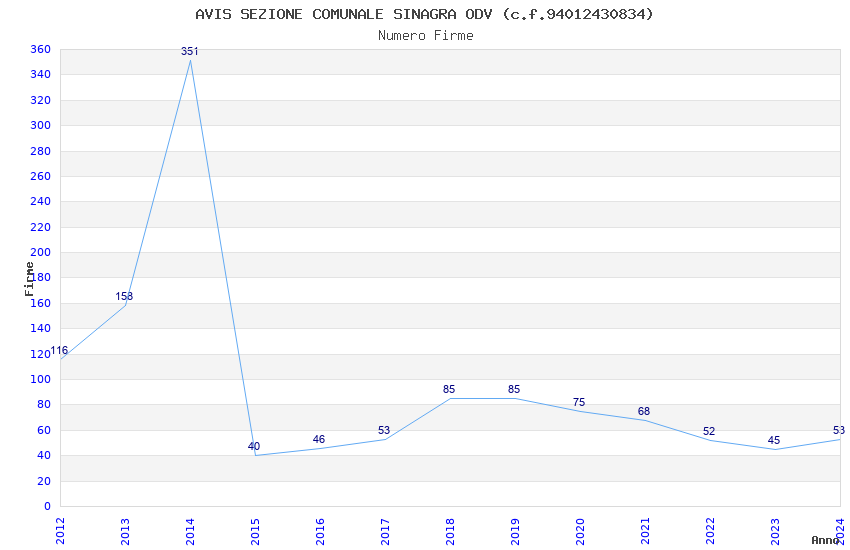This screenshot has width=850, height=550.
Task: Click the y-axis value 300
Action: point(41,125)
